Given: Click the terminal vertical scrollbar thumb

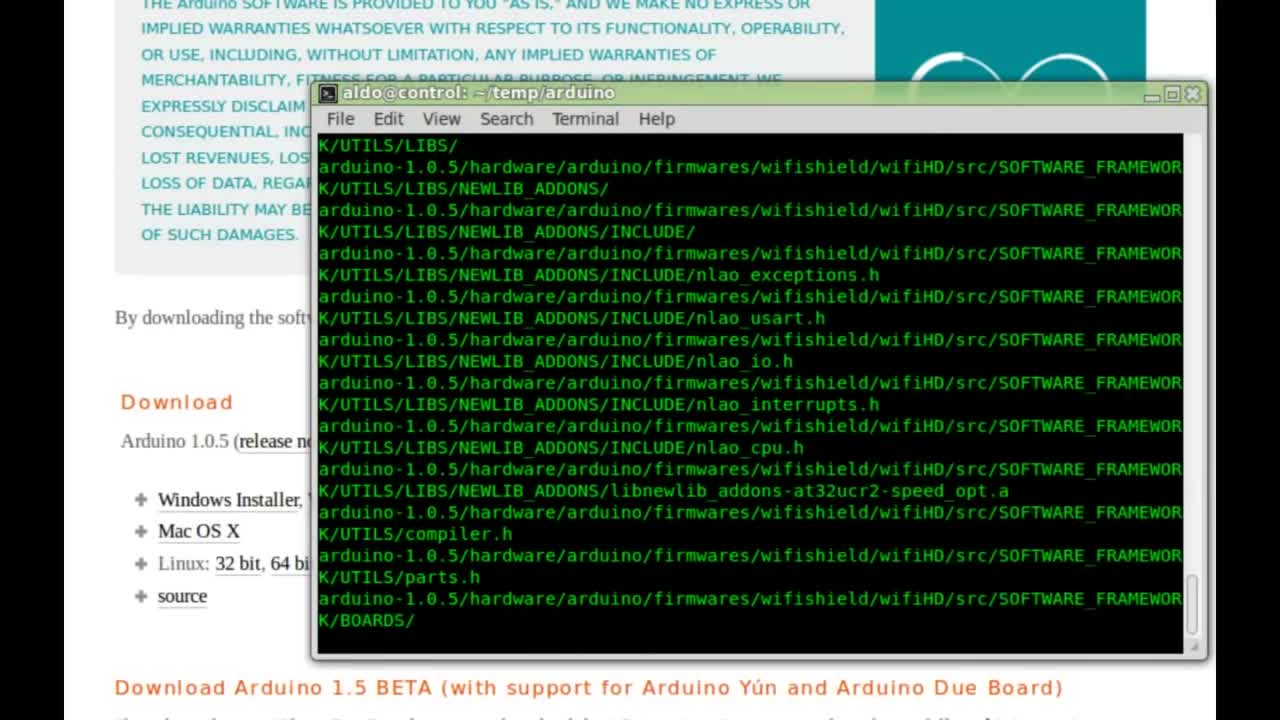Looking at the screenshot, I should coord(1192,604).
